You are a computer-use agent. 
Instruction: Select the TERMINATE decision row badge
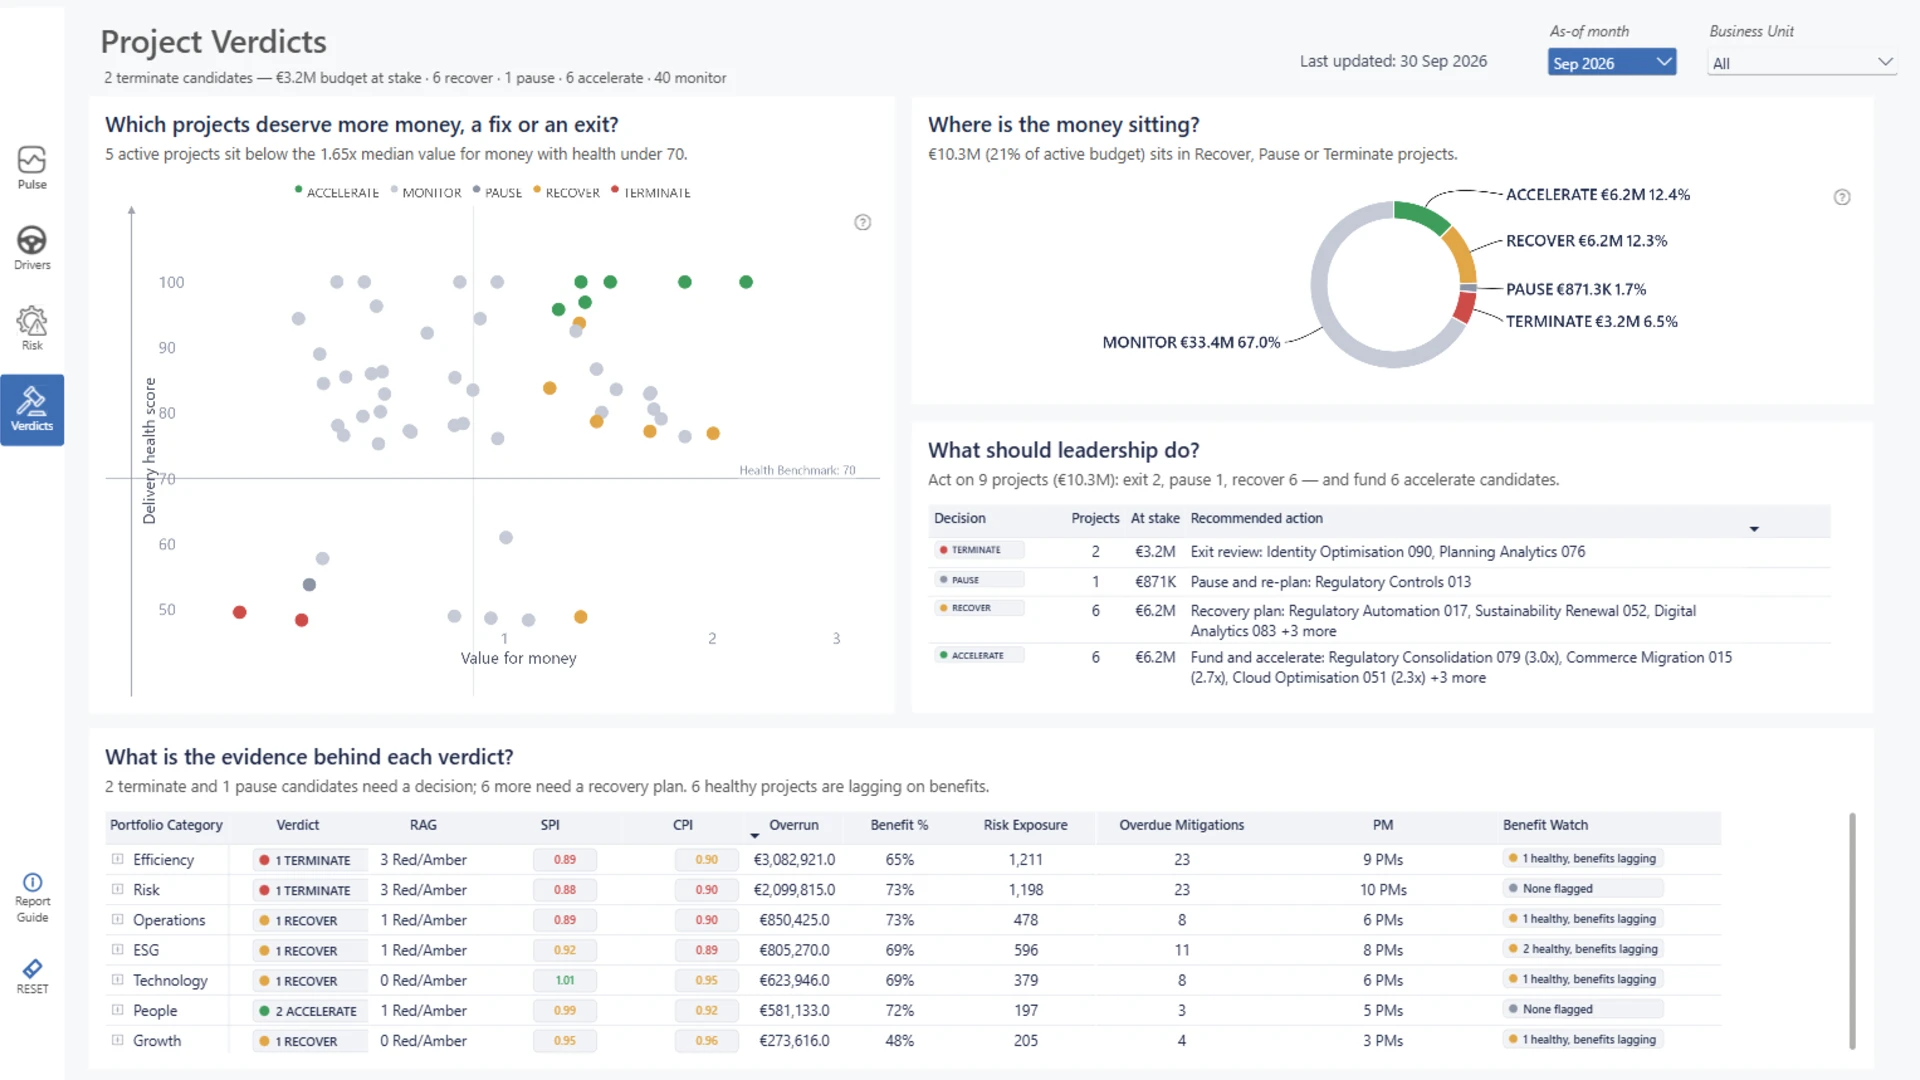979,550
